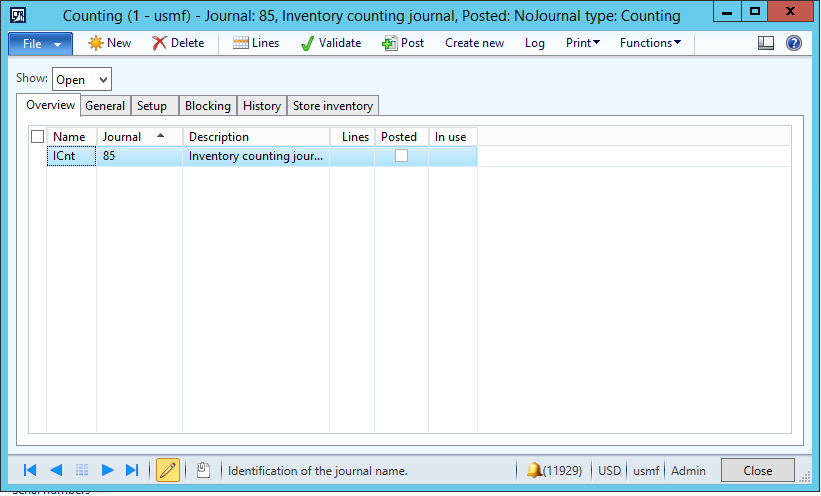Open journal Lines from toolbar
This screenshot has width=821, height=496.
(241, 43)
